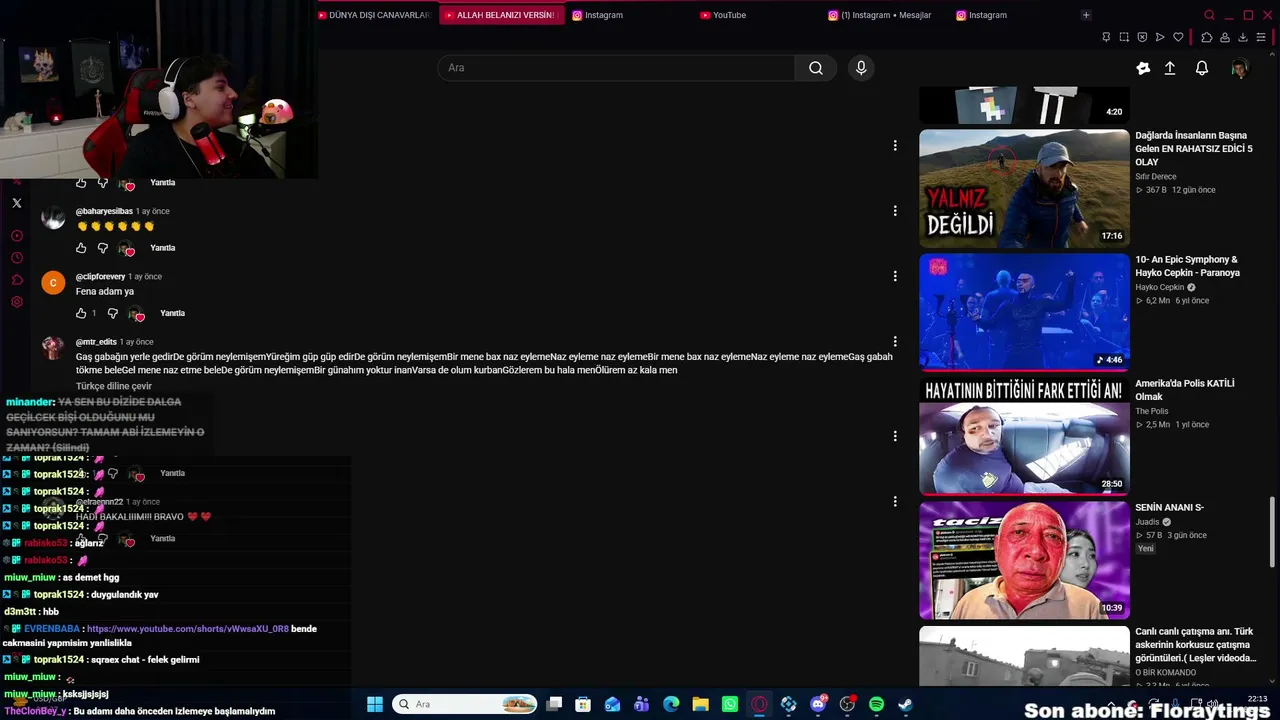Translate @mtr_edits comment with Türkçe diline çevir

point(114,386)
